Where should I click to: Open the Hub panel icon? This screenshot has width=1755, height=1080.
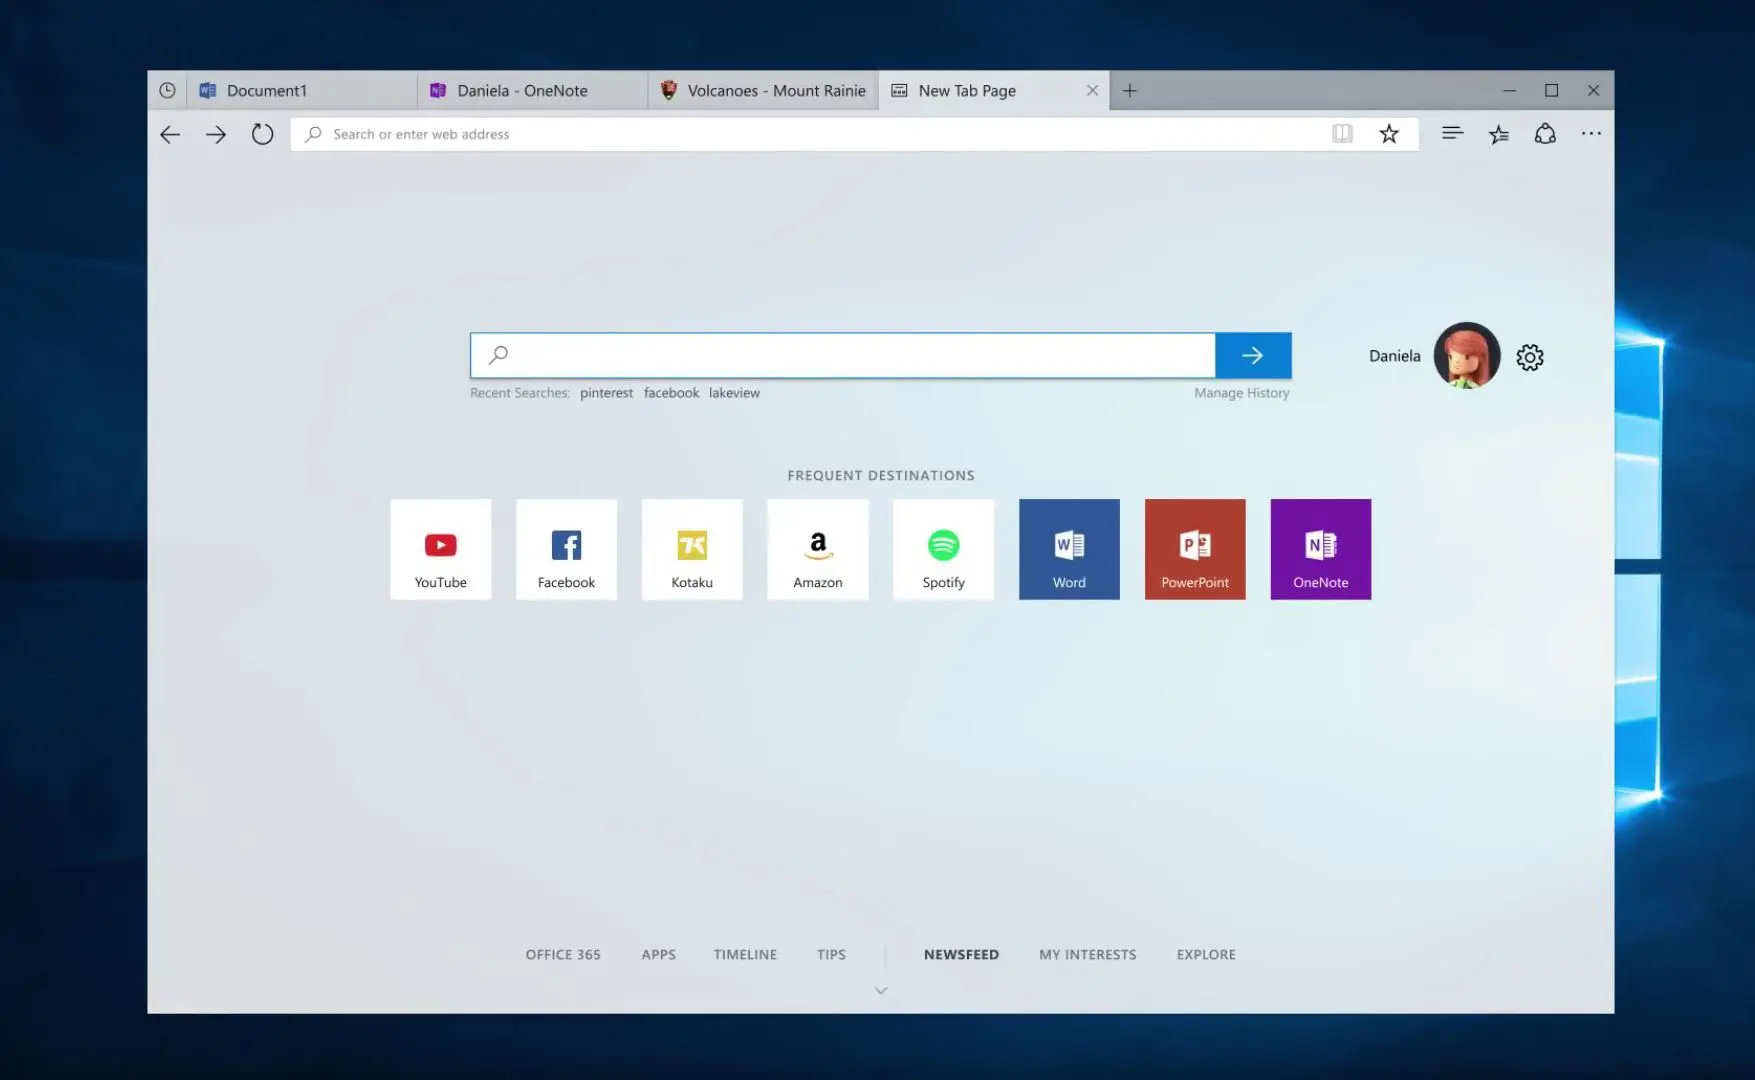[x=1498, y=133]
